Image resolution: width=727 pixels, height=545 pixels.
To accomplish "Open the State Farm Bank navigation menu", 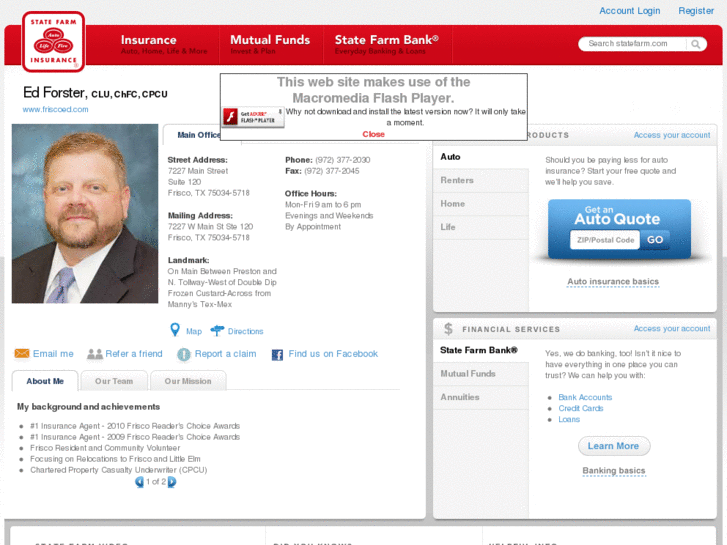I will tap(387, 45).
